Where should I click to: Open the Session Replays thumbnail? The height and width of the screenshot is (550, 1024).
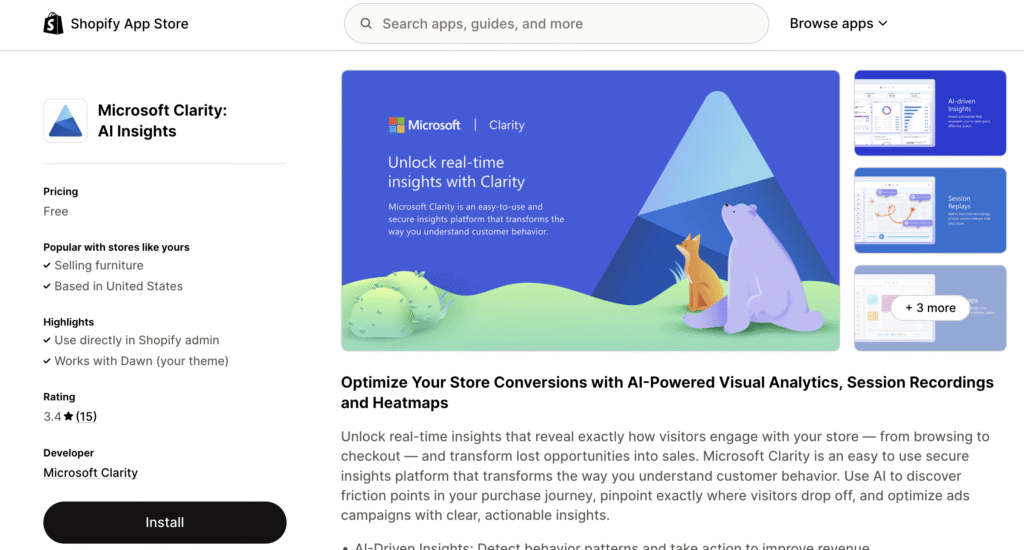(x=930, y=210)
